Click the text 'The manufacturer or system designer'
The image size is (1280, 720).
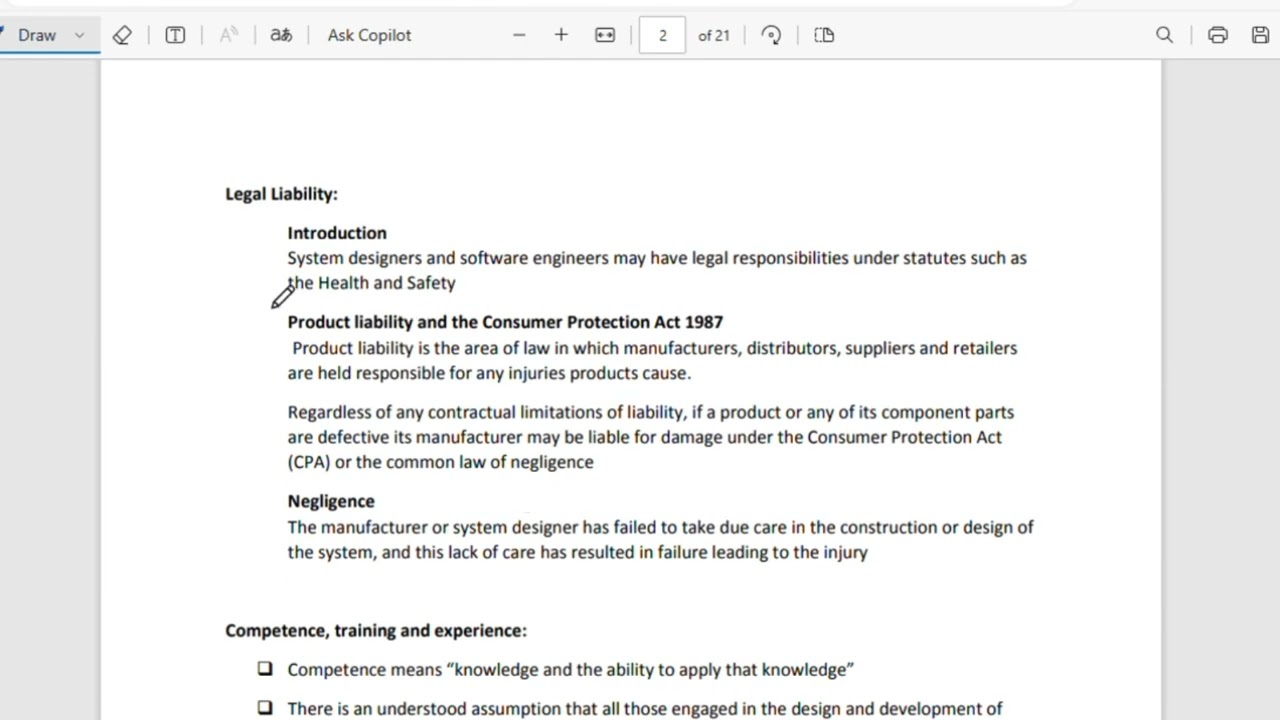(433, 527)
